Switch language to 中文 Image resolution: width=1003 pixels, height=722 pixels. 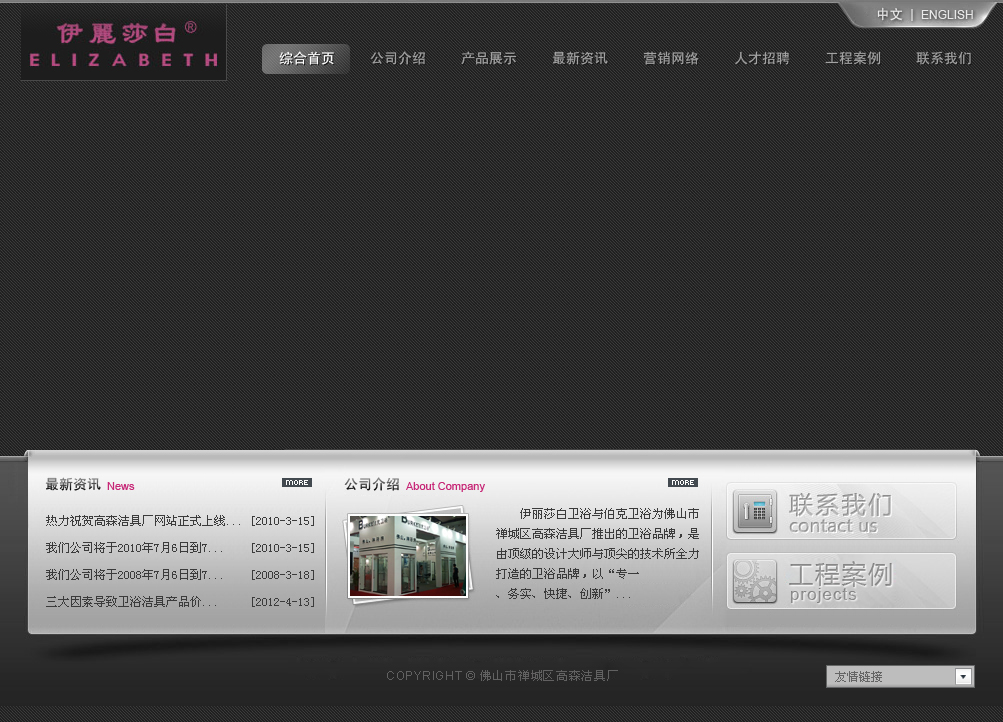(889, 15)
